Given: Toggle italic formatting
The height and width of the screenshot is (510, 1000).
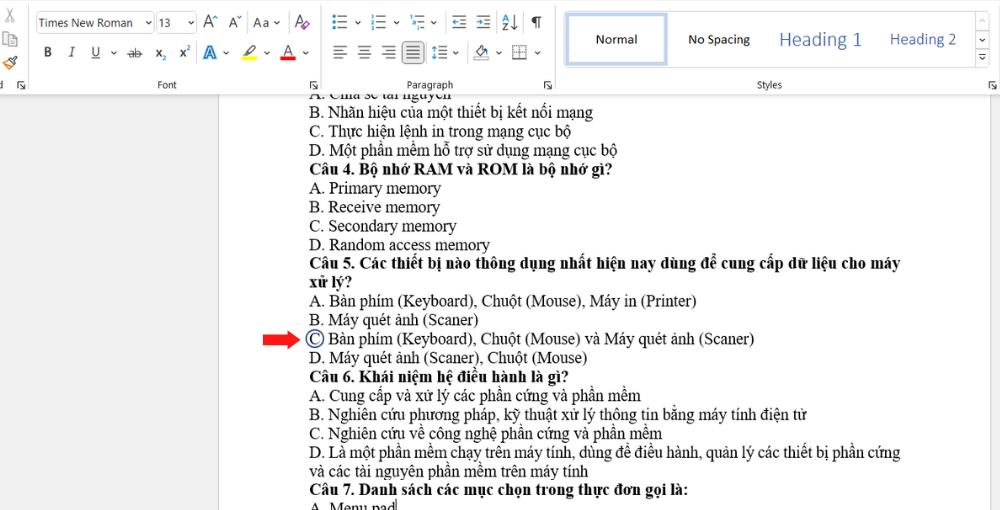Looking at the screenshot, I should point(71,52).
